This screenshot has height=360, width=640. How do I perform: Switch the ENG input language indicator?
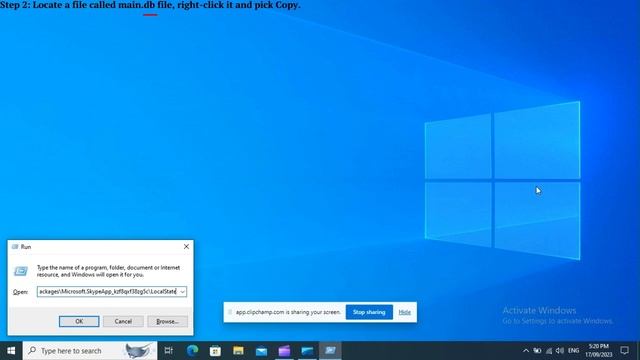573,351
